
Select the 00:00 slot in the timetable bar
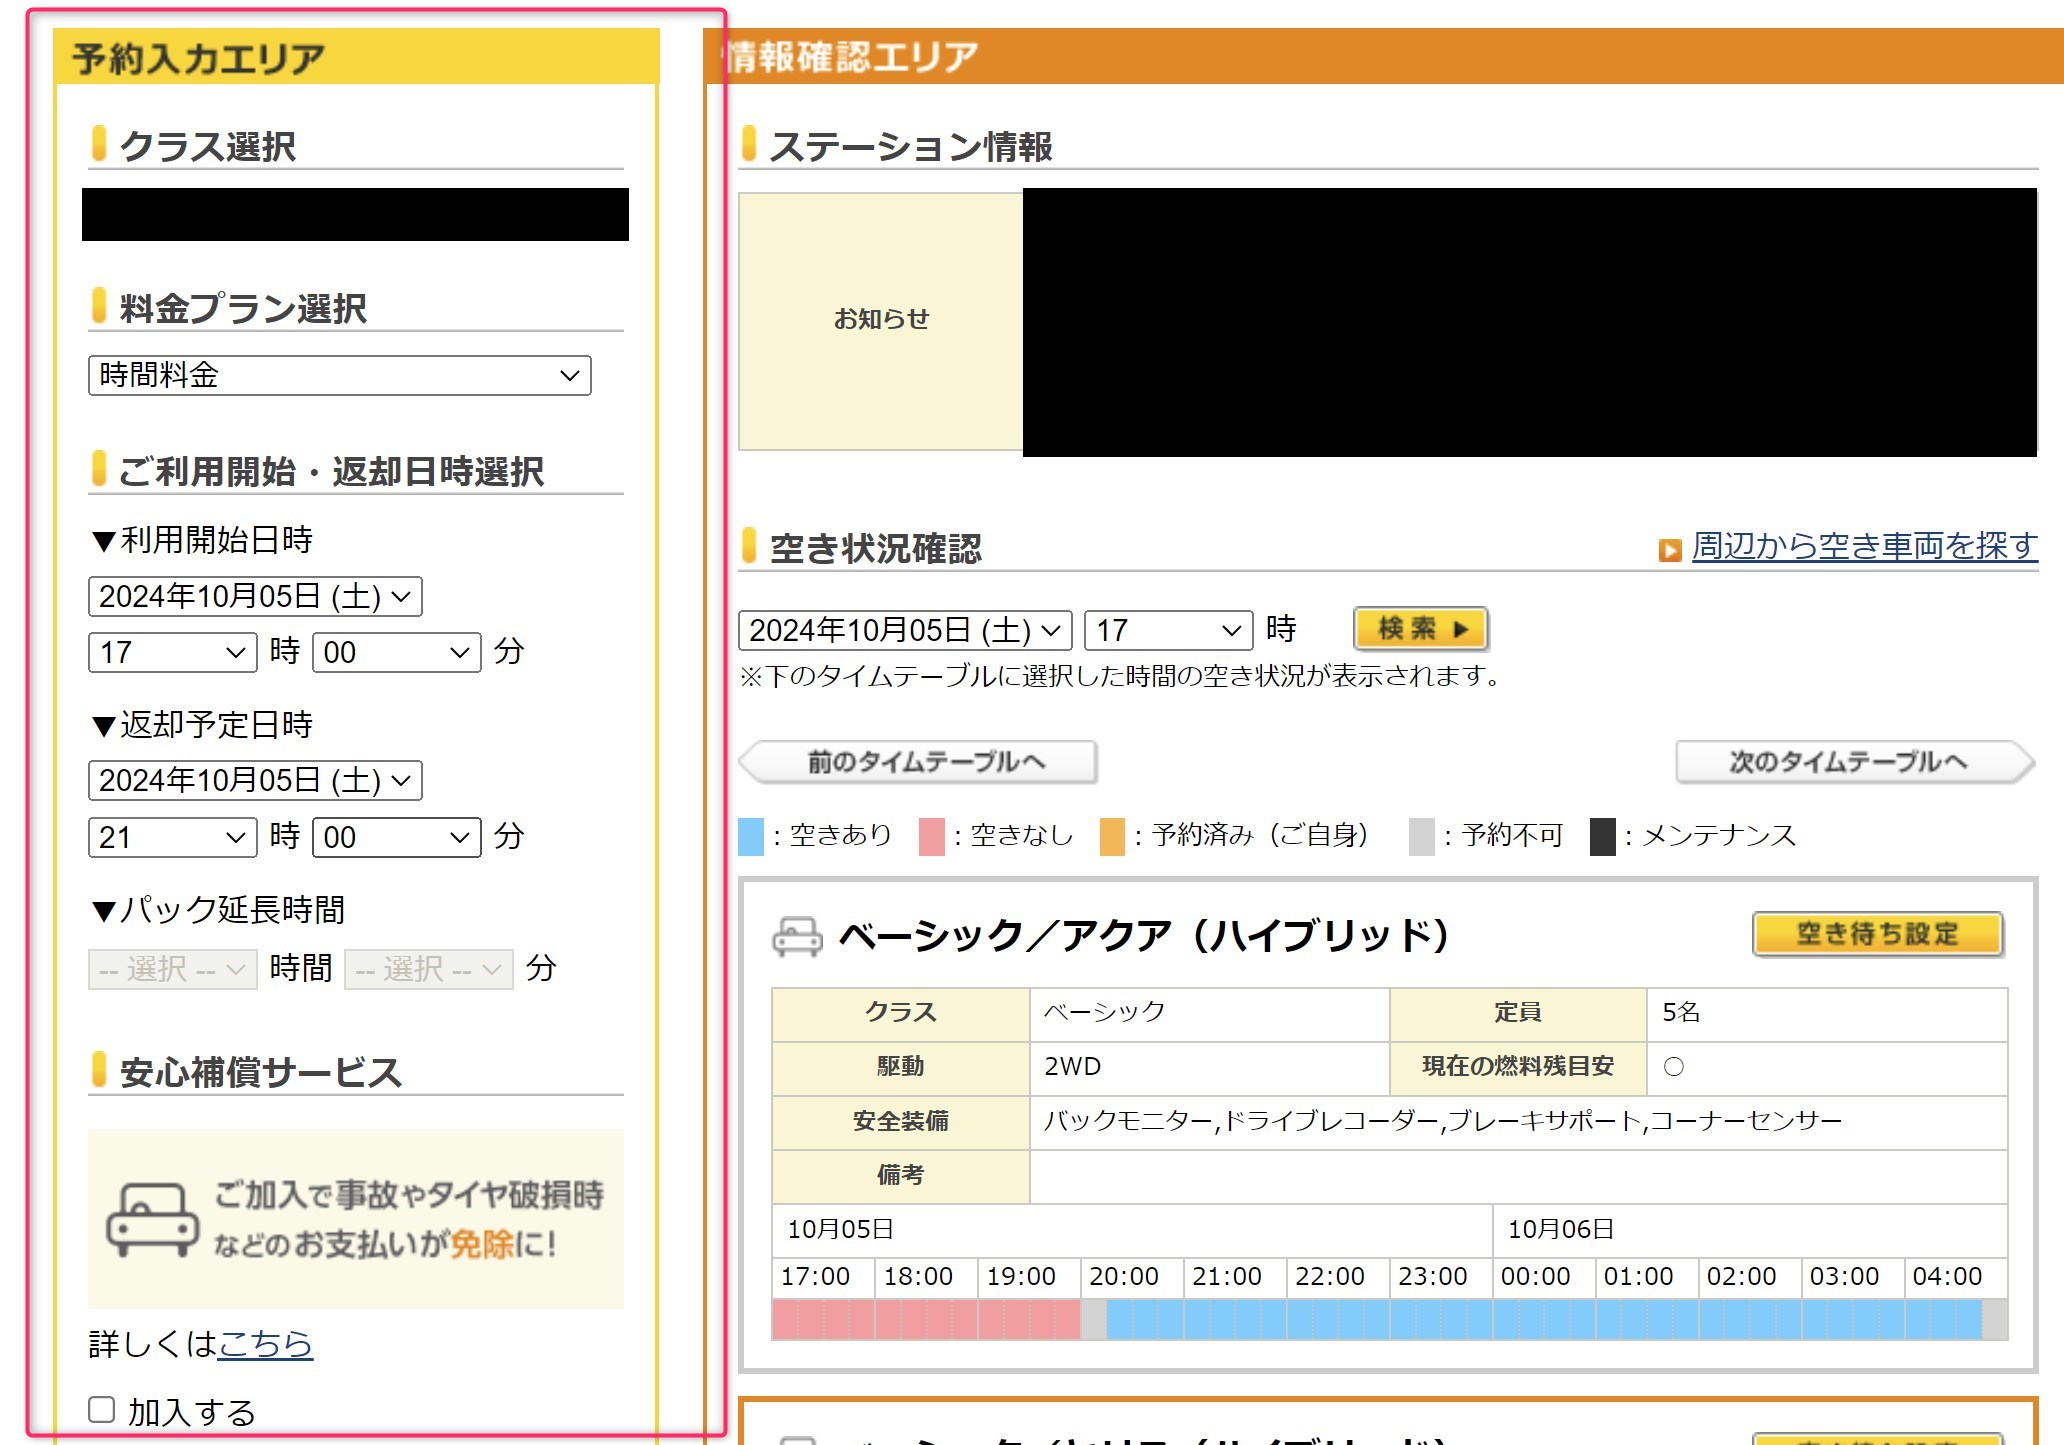1544,1319
